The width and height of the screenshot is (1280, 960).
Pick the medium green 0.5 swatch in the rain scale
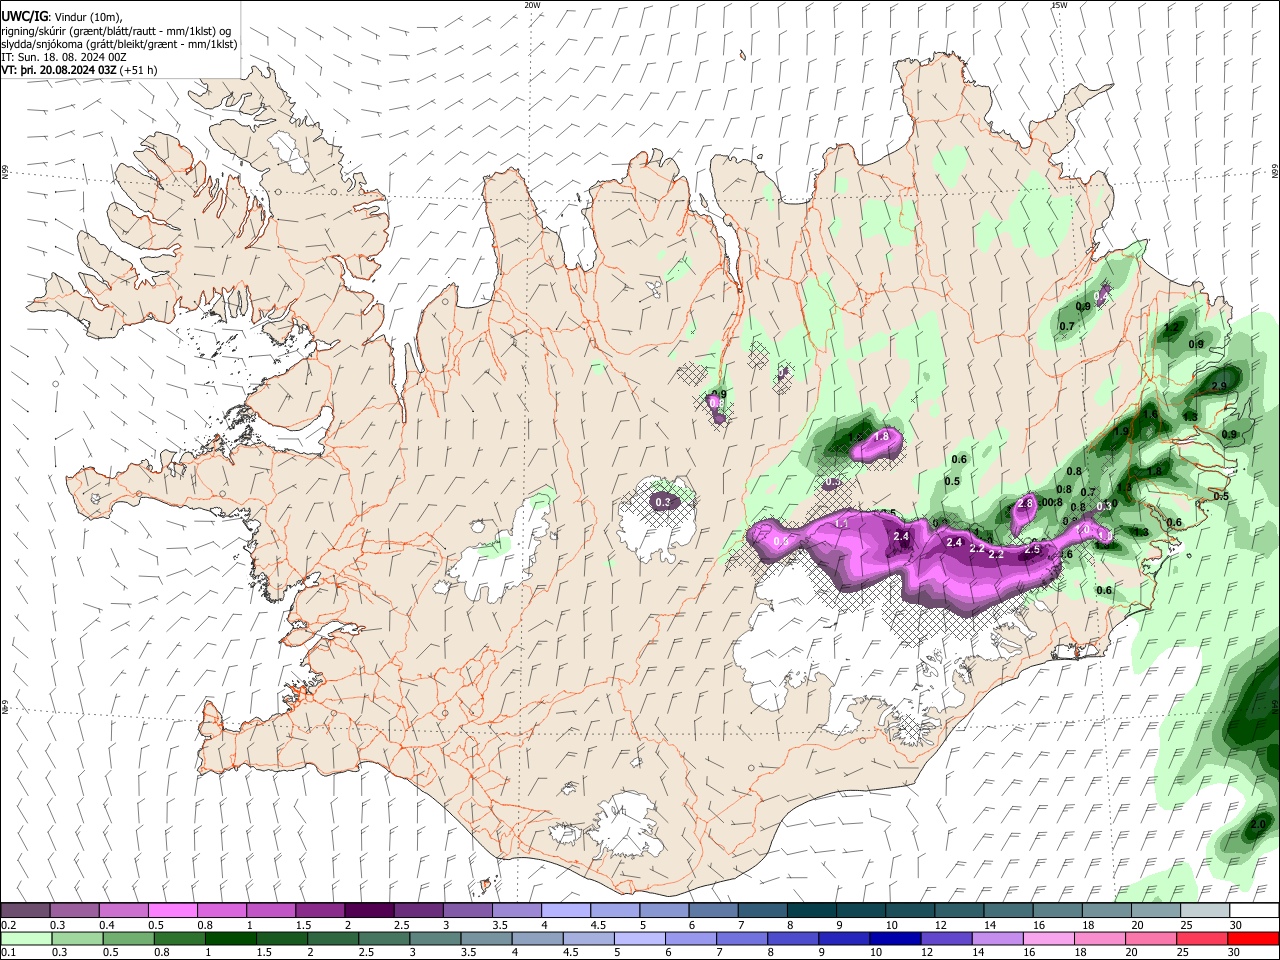[x=127, y=938]
